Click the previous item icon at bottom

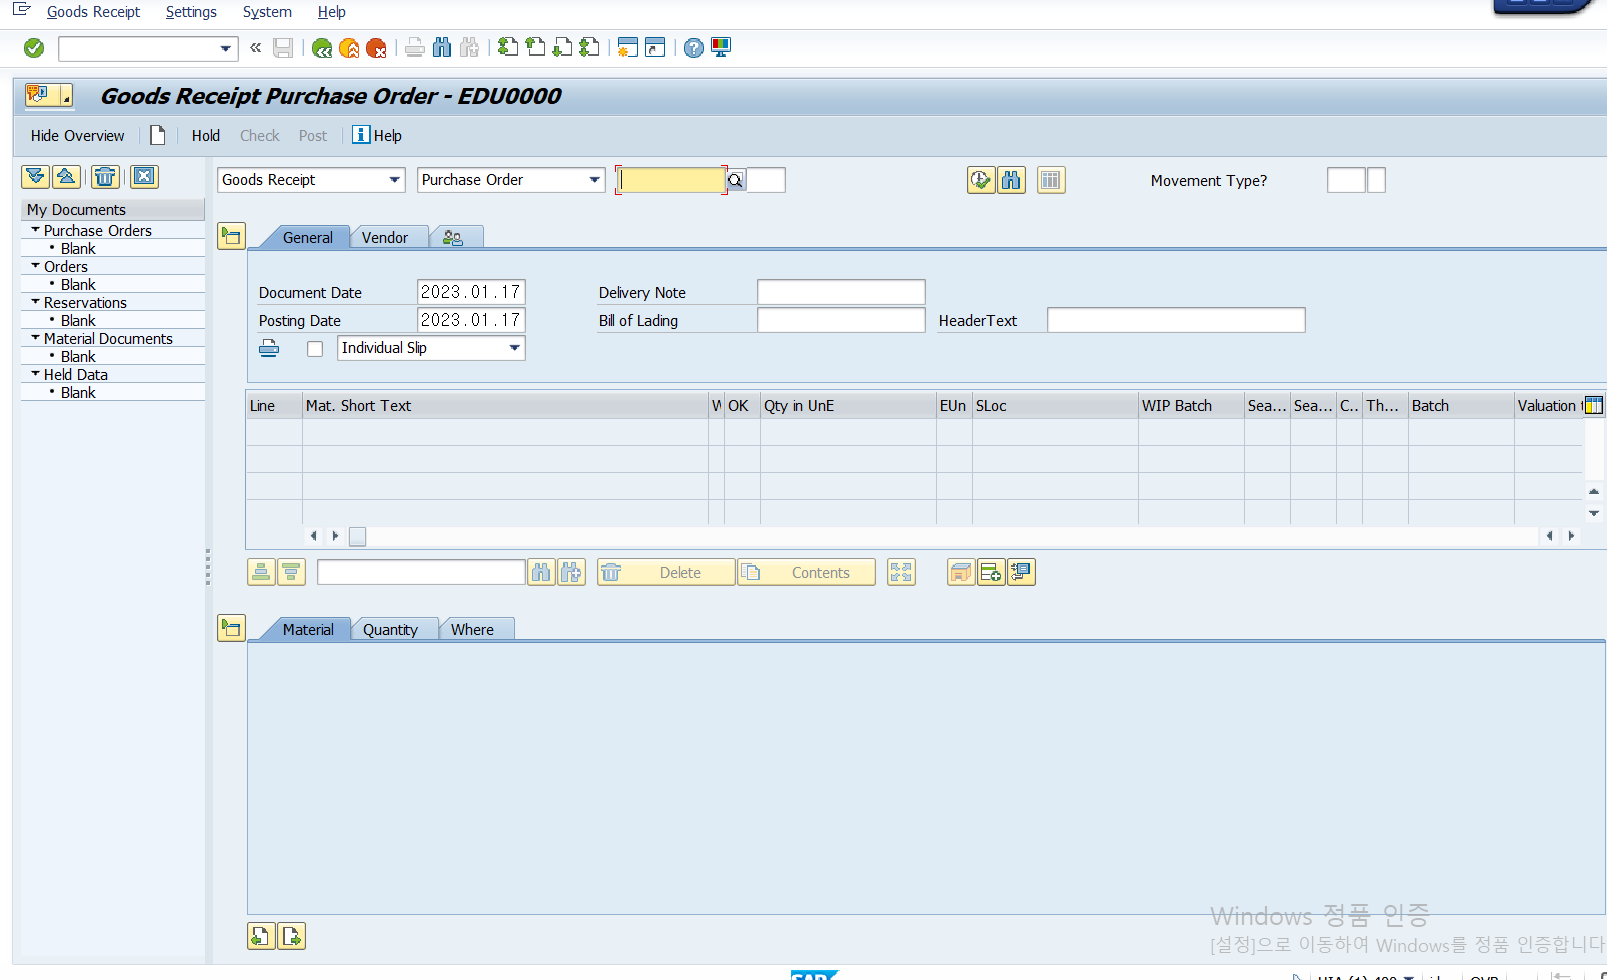(x=261, y=936)
